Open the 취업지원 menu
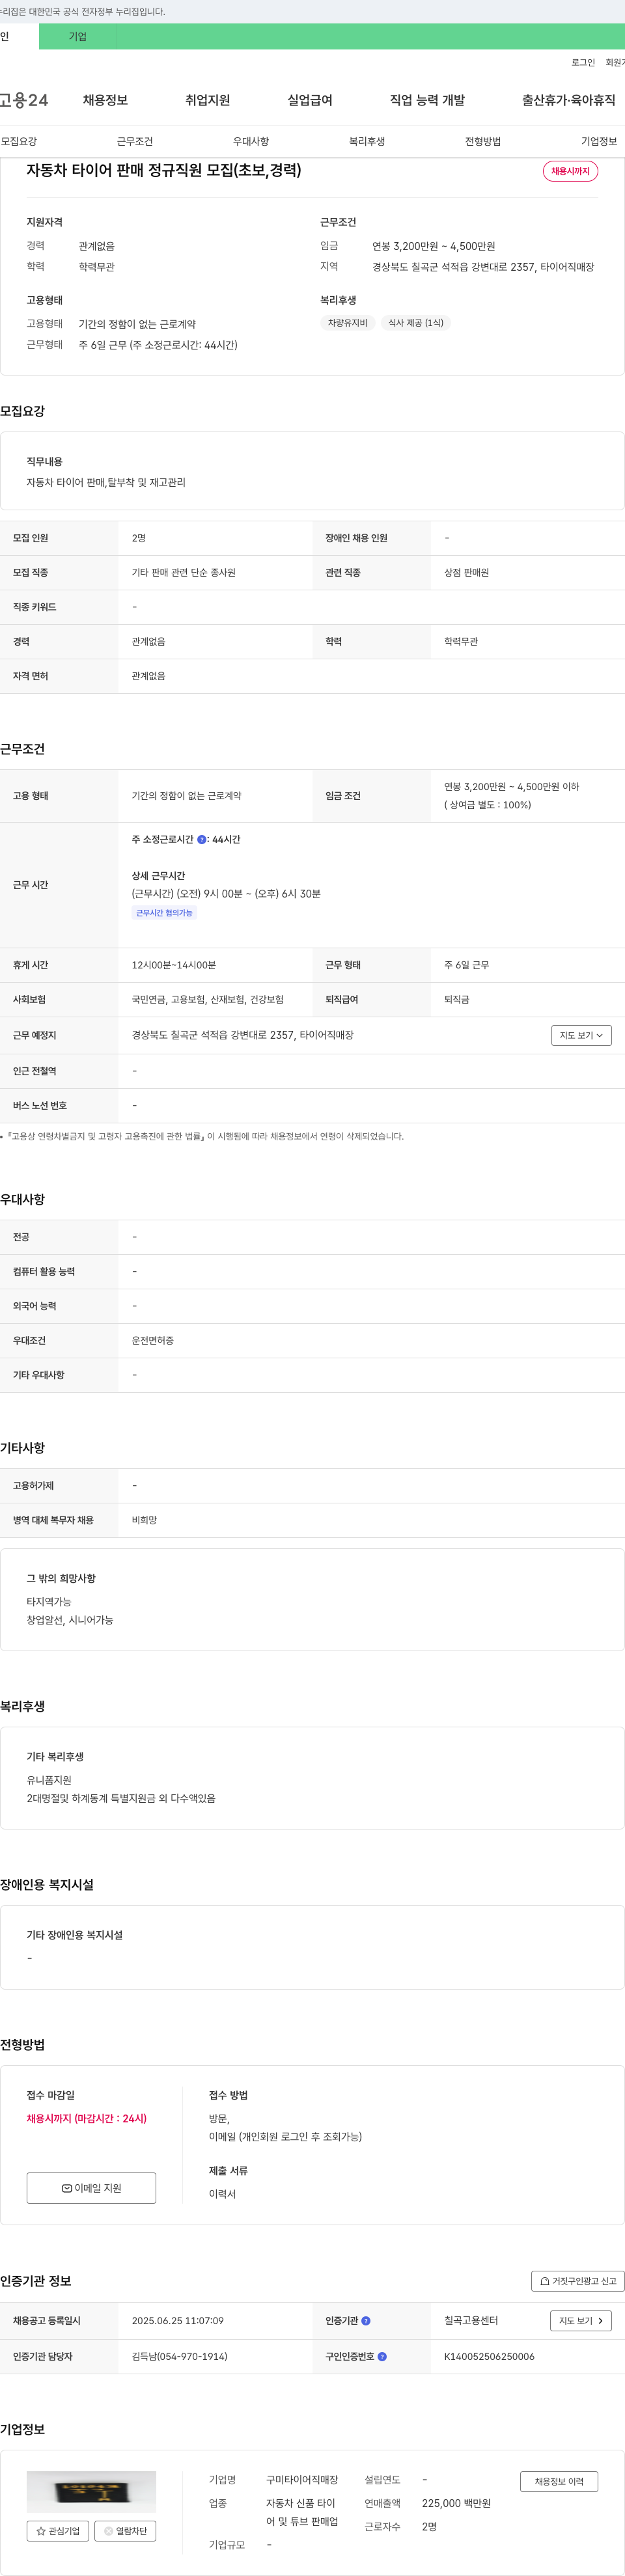 tap(207, 100)
